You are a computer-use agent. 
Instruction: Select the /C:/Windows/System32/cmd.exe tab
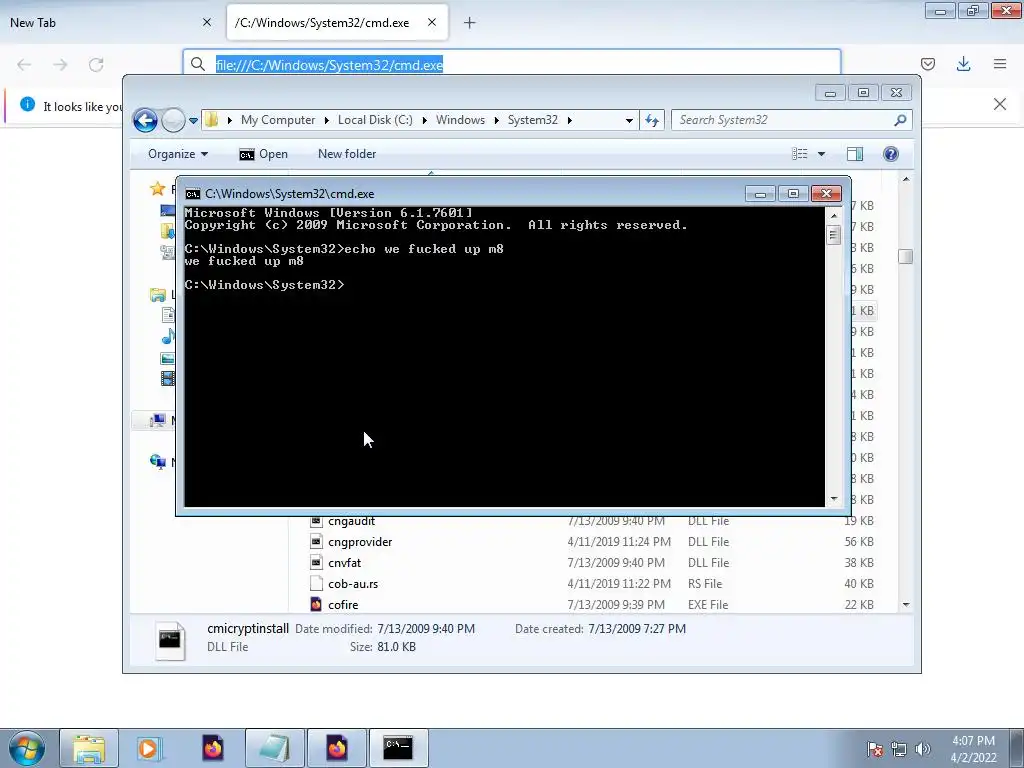coord(337,22)
